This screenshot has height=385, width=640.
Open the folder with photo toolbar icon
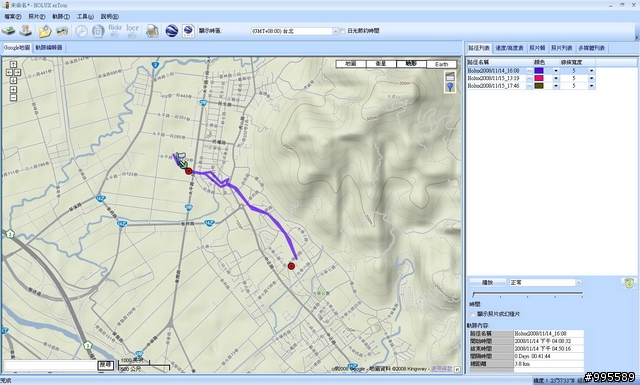tap(45, 31)
